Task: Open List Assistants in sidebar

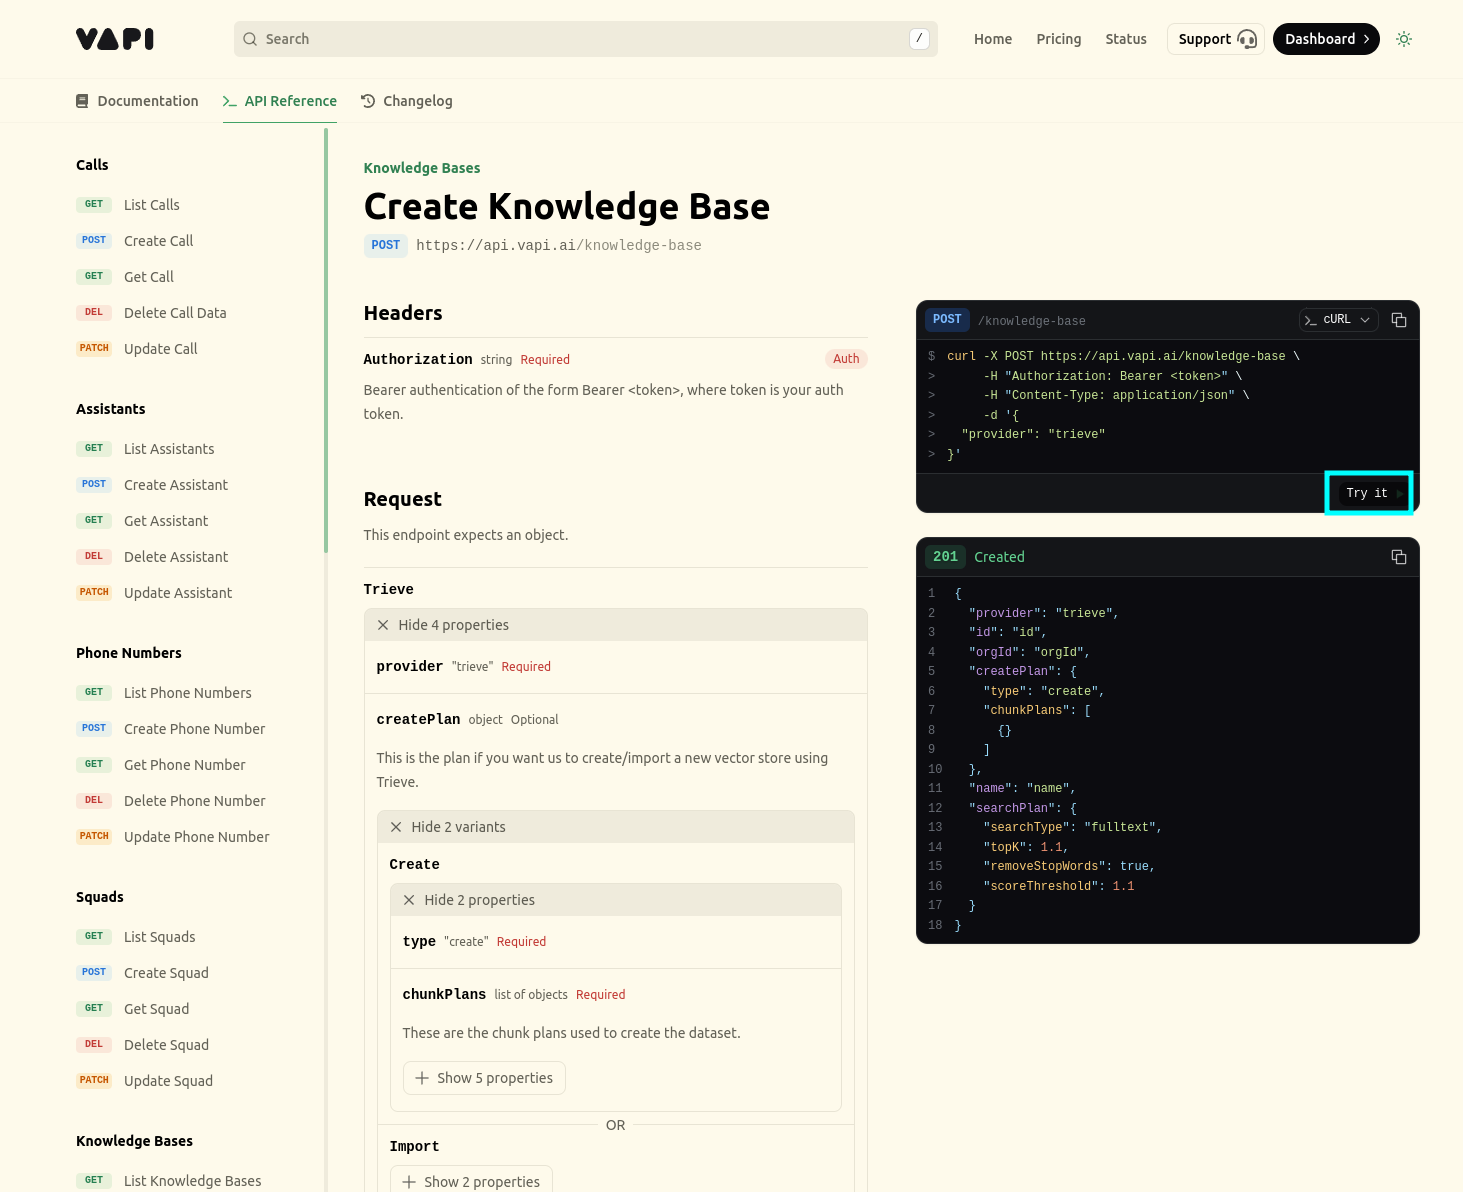Action: click(169, 449)
